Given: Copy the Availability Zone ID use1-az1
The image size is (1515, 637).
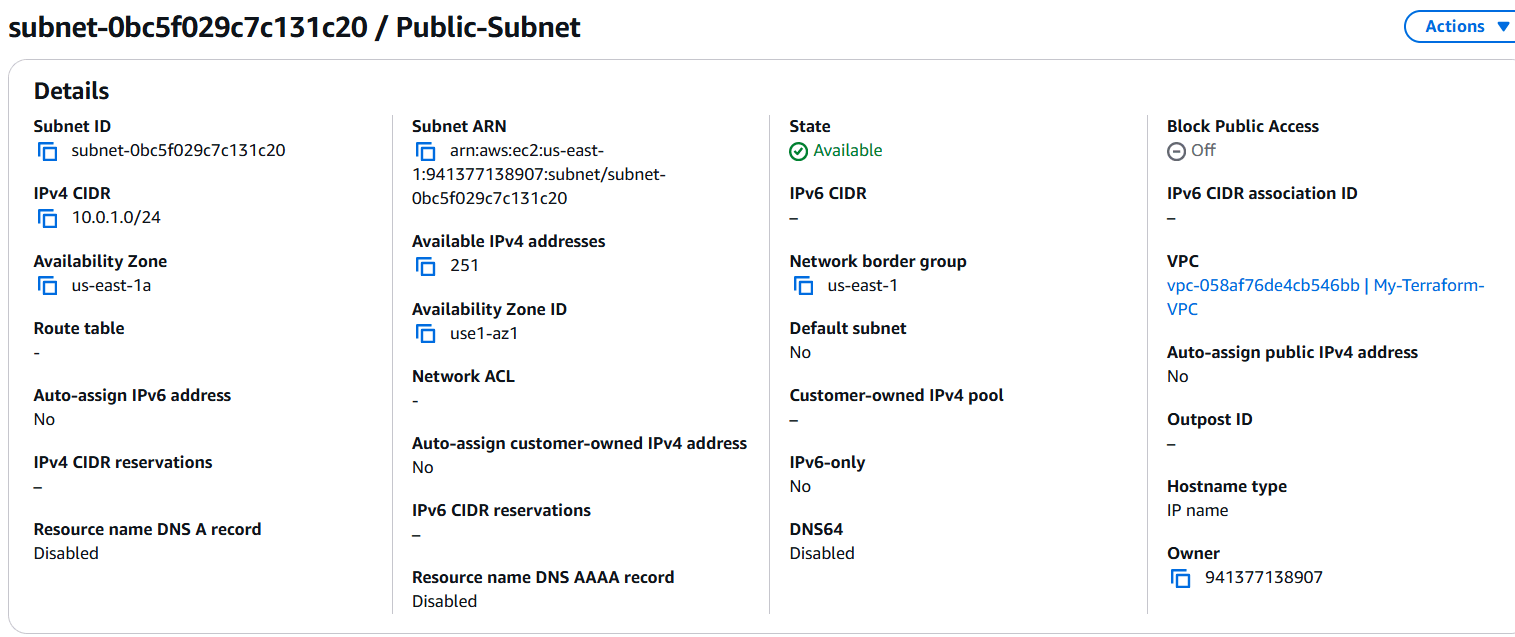Looking at the screenshot, I should (426, 333).
